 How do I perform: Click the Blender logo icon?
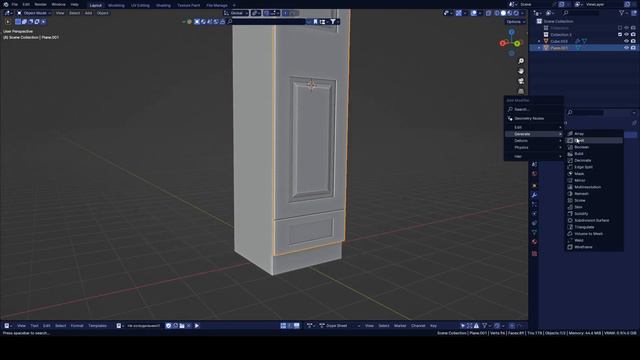pos(6,4)
